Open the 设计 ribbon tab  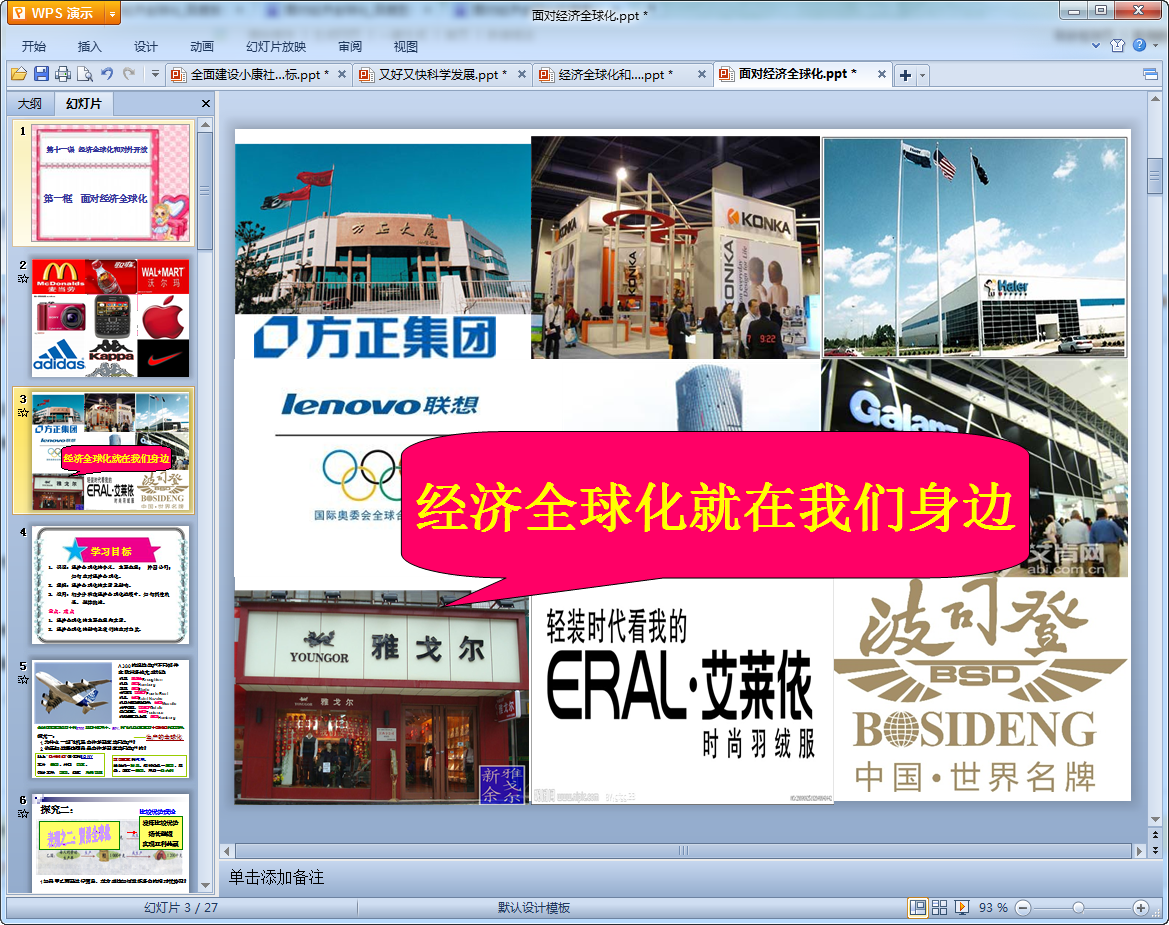click(x=145, y=46)
